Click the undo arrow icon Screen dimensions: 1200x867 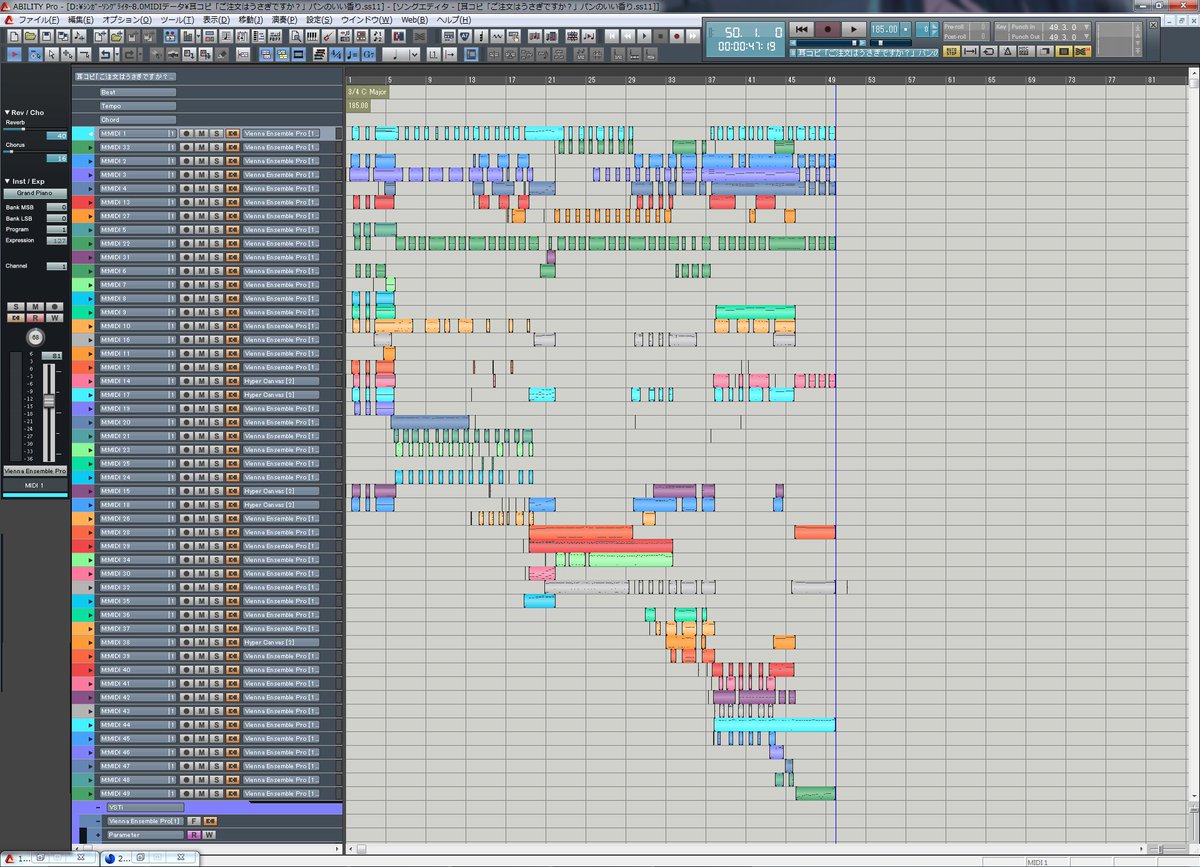coord(105,54)
